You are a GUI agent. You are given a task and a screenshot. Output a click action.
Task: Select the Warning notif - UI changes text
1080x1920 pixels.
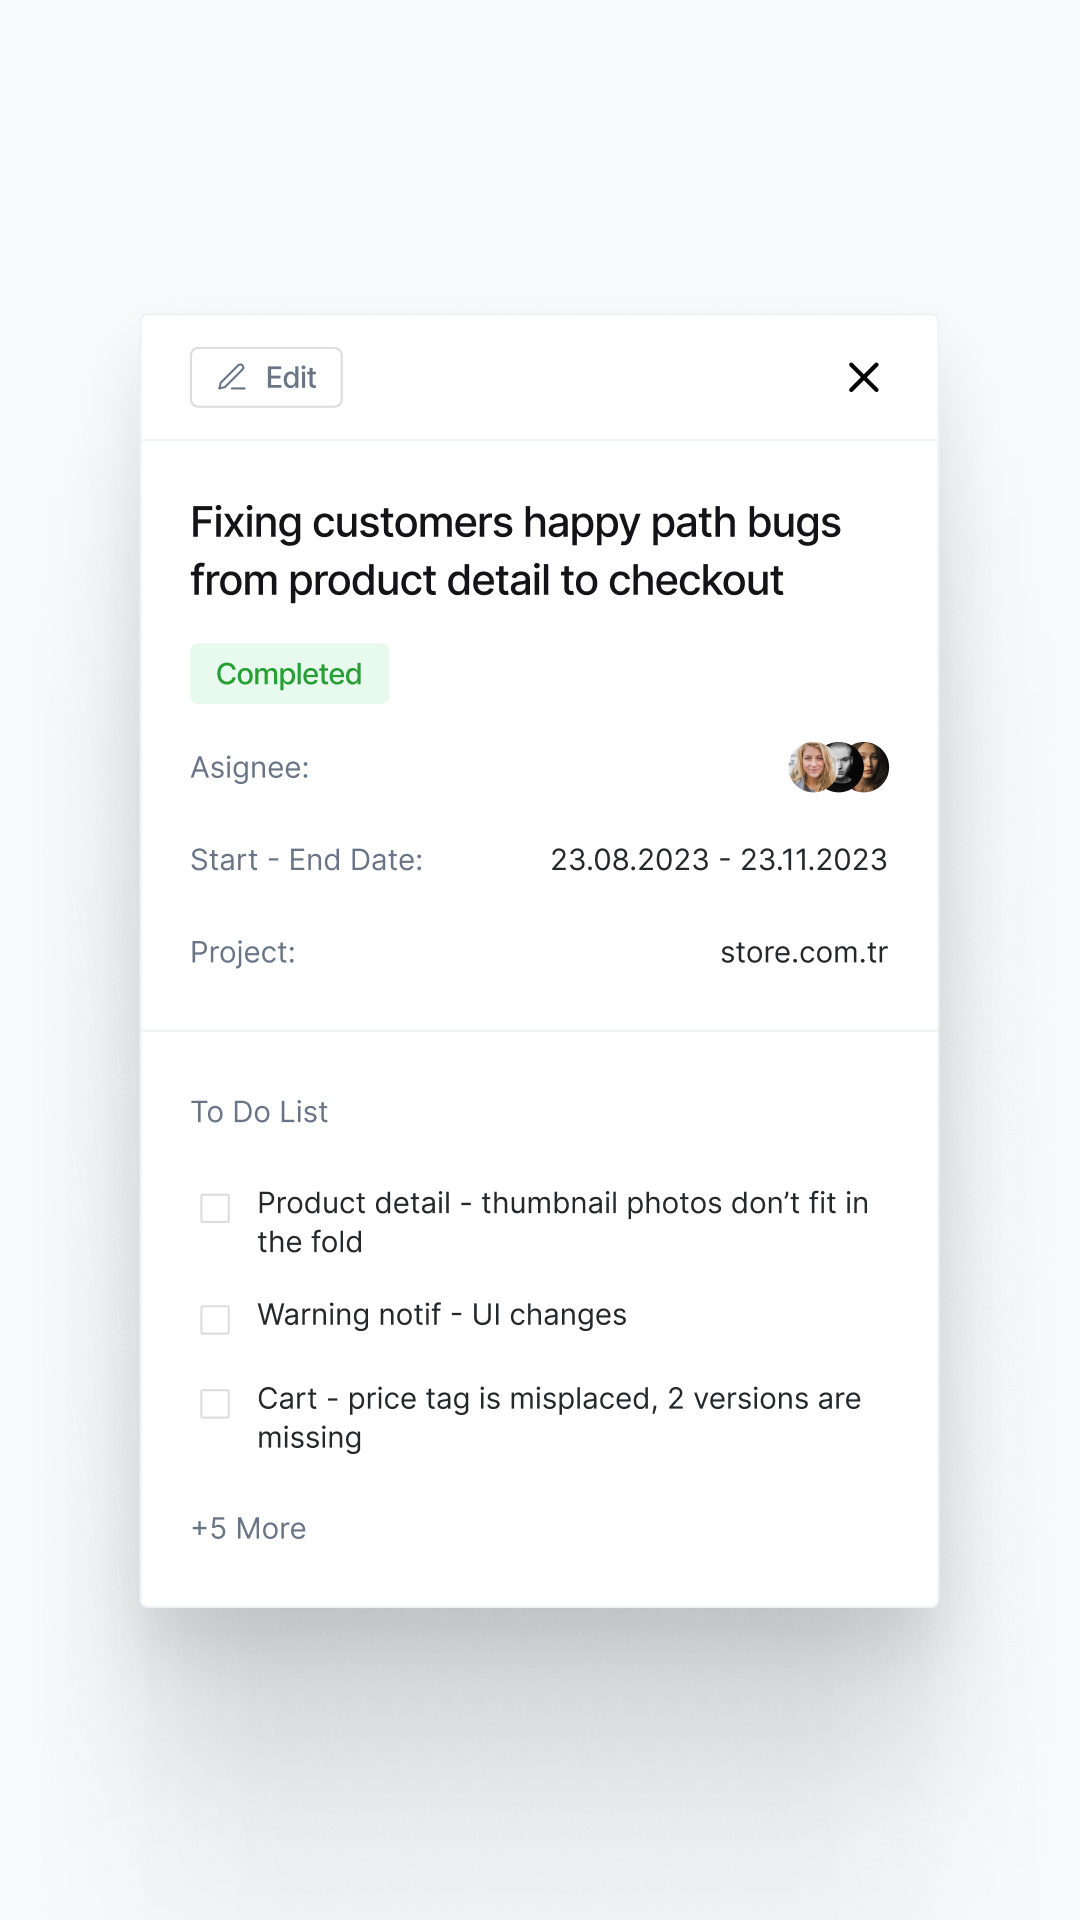(x=442, y=1315)
